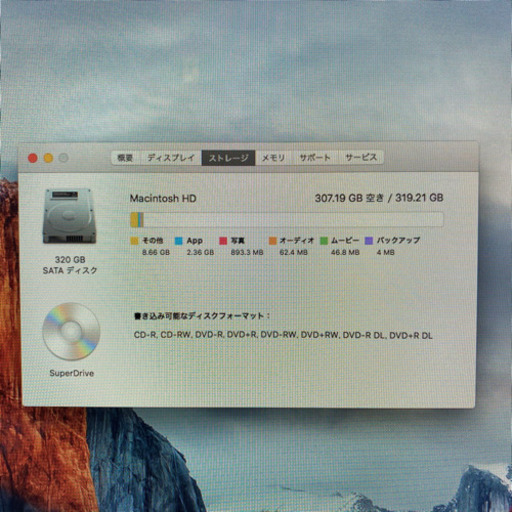Viewport: 512px width, 512px height.
Task: Click the 2.36 GB App value
Action: point(200,252)
